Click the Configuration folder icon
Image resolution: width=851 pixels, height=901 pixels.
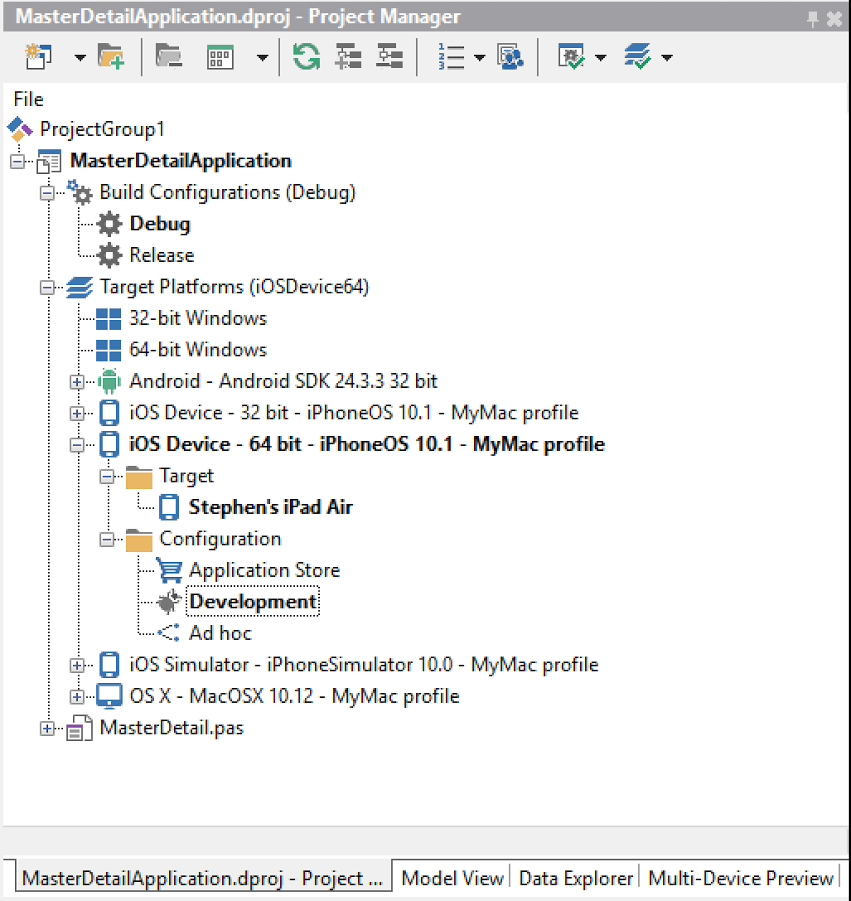[x=139, y=540]
